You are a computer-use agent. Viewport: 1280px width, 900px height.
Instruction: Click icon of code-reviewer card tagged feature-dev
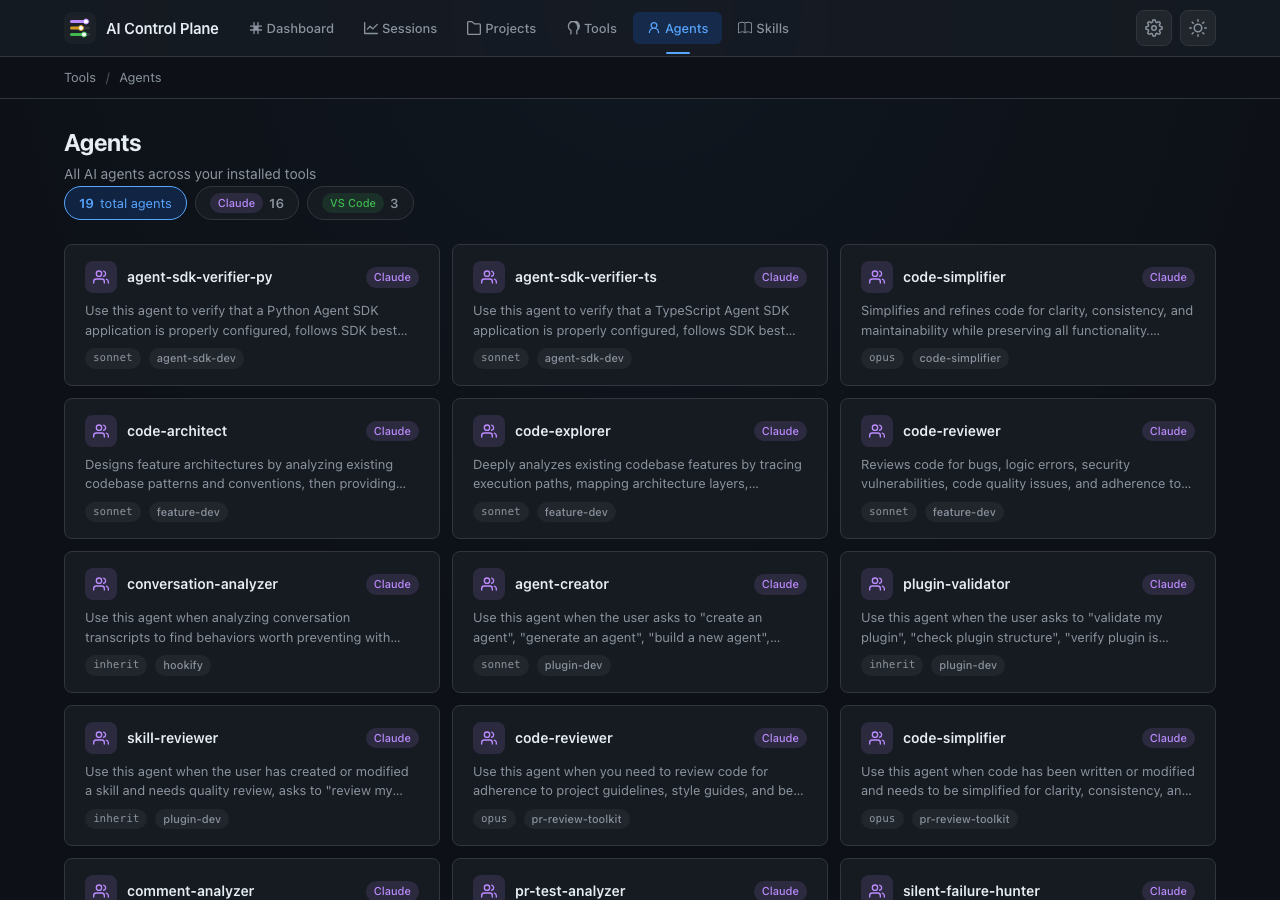click(877, 431)
